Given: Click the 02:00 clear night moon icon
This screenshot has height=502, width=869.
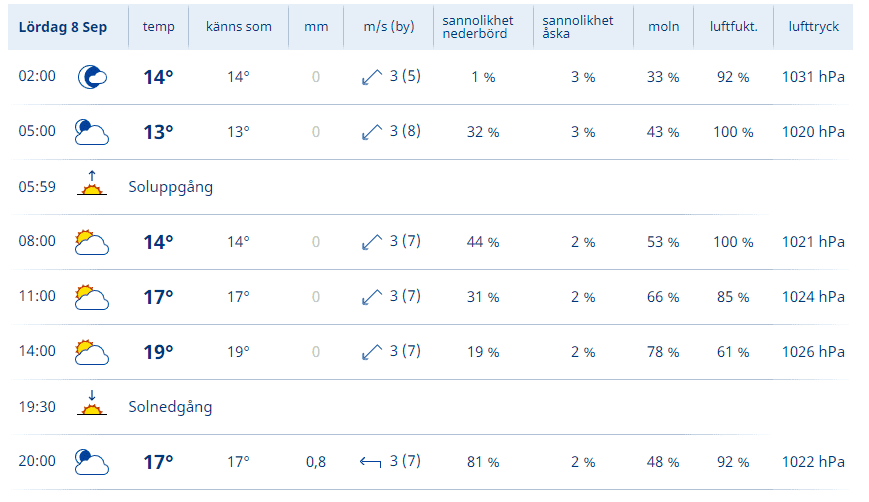Looking at the screenshot, I should click(x=92, y=77).
